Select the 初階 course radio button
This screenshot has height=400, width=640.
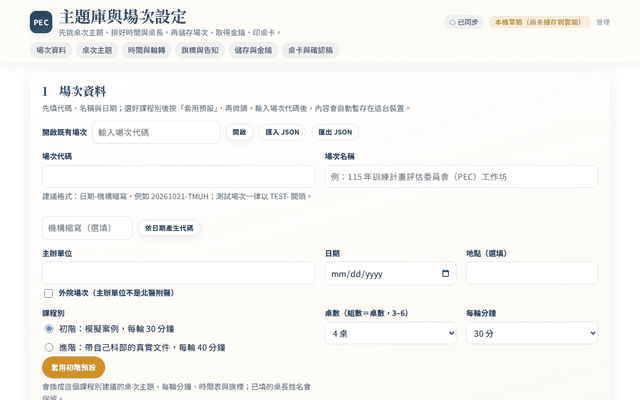click(49, 329)
